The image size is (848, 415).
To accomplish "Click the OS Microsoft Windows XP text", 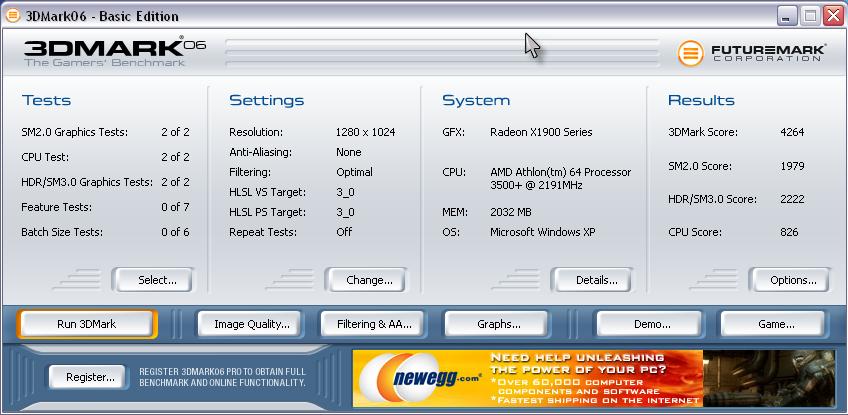I will coord(542,232).
